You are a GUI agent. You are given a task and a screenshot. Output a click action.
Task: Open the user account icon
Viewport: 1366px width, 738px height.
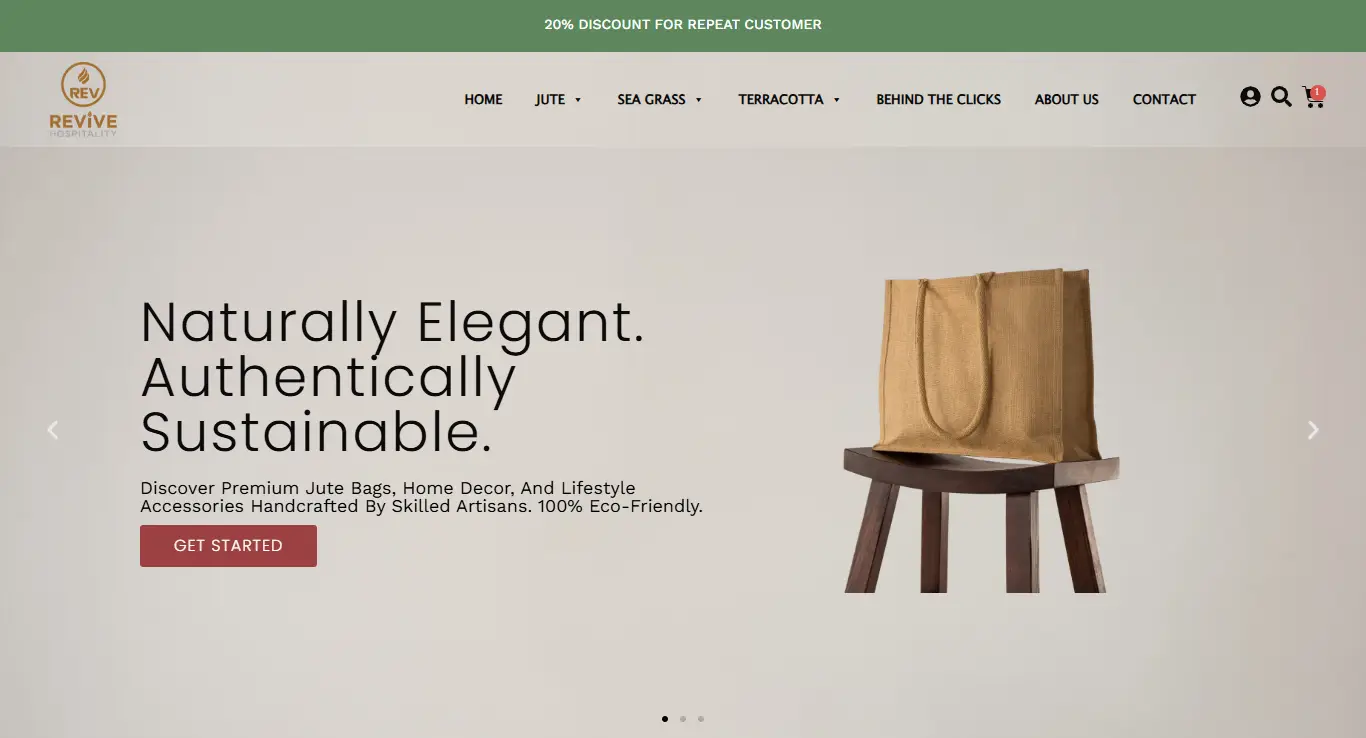1250,97
